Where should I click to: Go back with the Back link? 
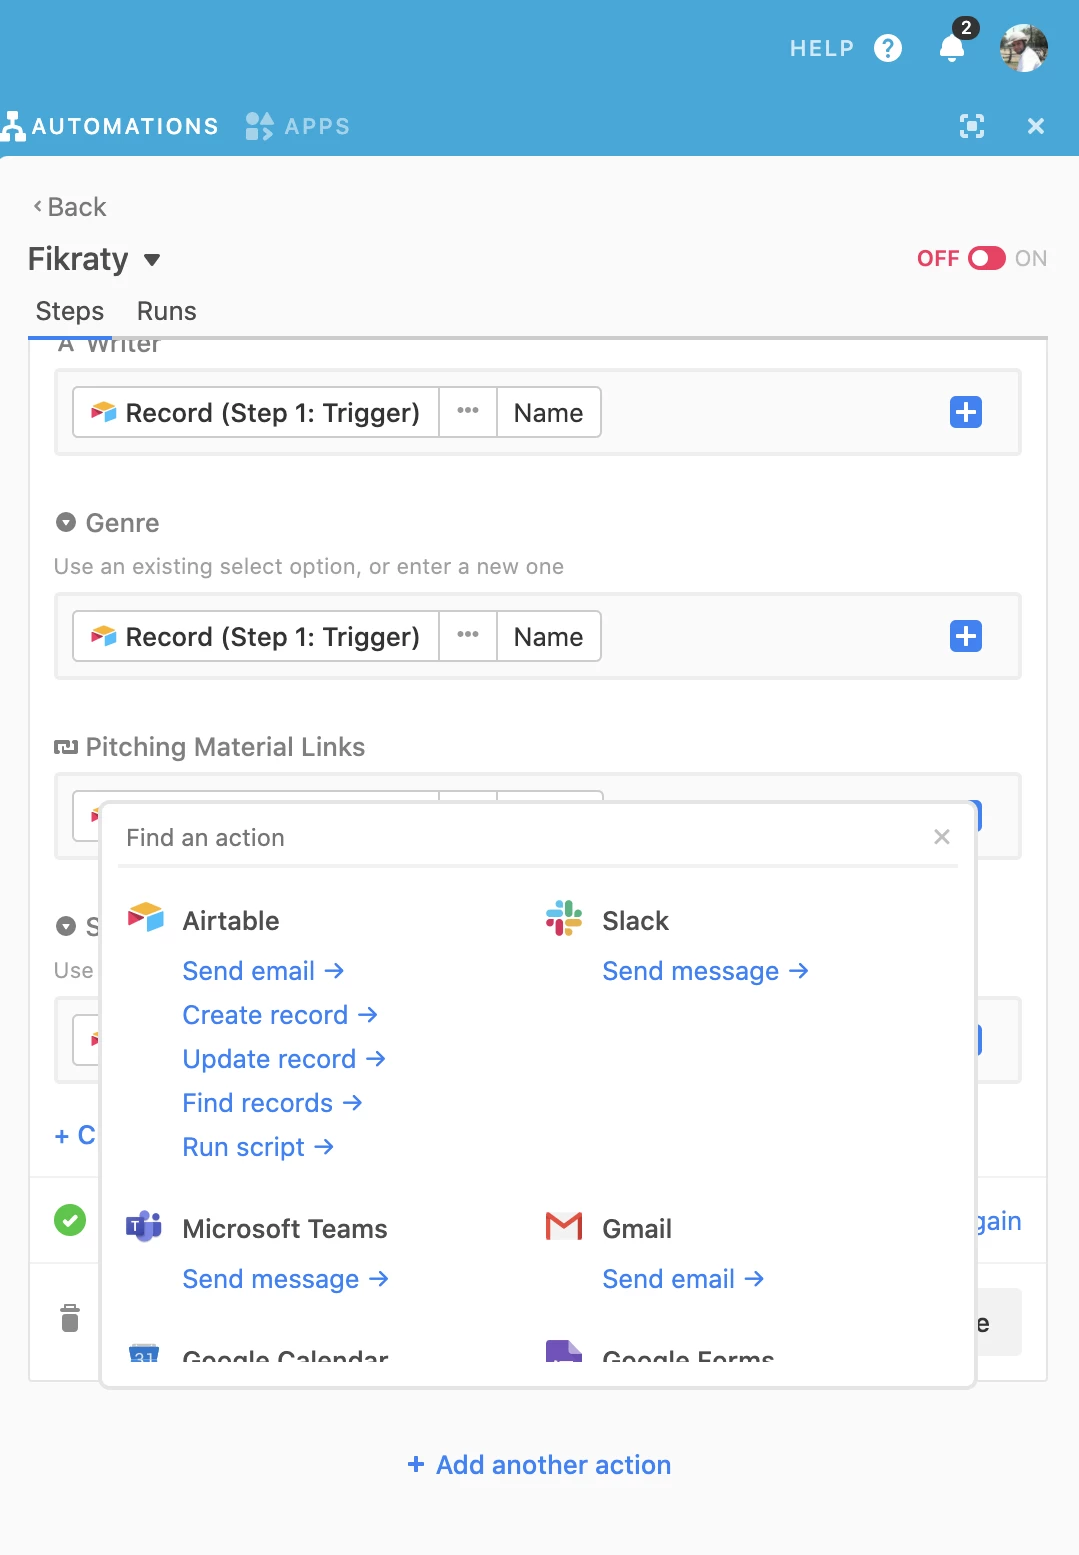point(70,207)
